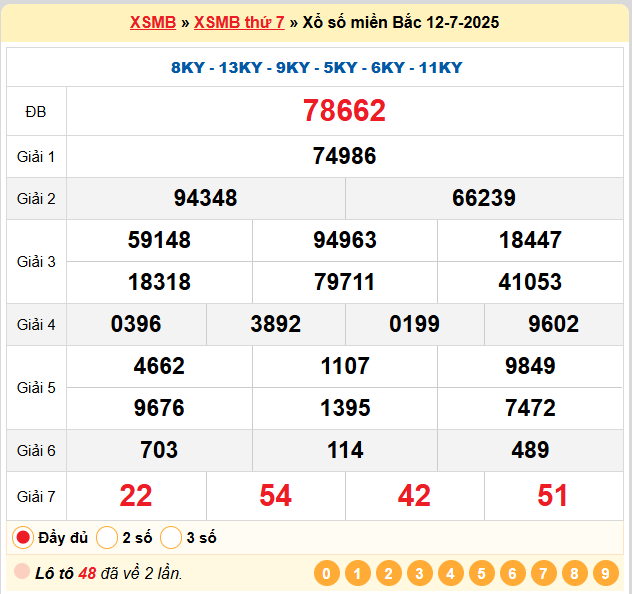632x594 pixels.
Task: Click the Giải 4 number 0199
Action: pos(415,324)
